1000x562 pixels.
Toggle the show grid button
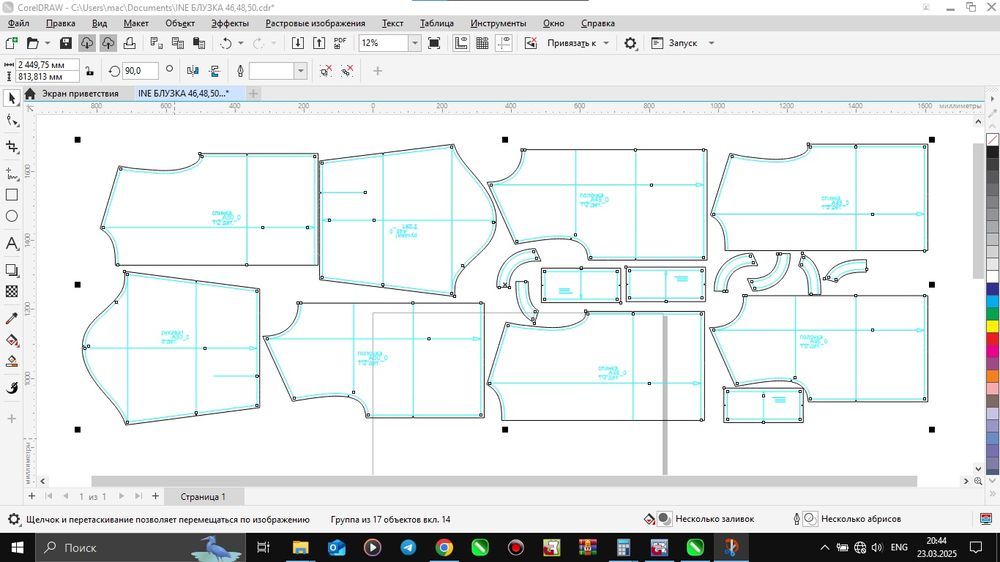[483, 43]
